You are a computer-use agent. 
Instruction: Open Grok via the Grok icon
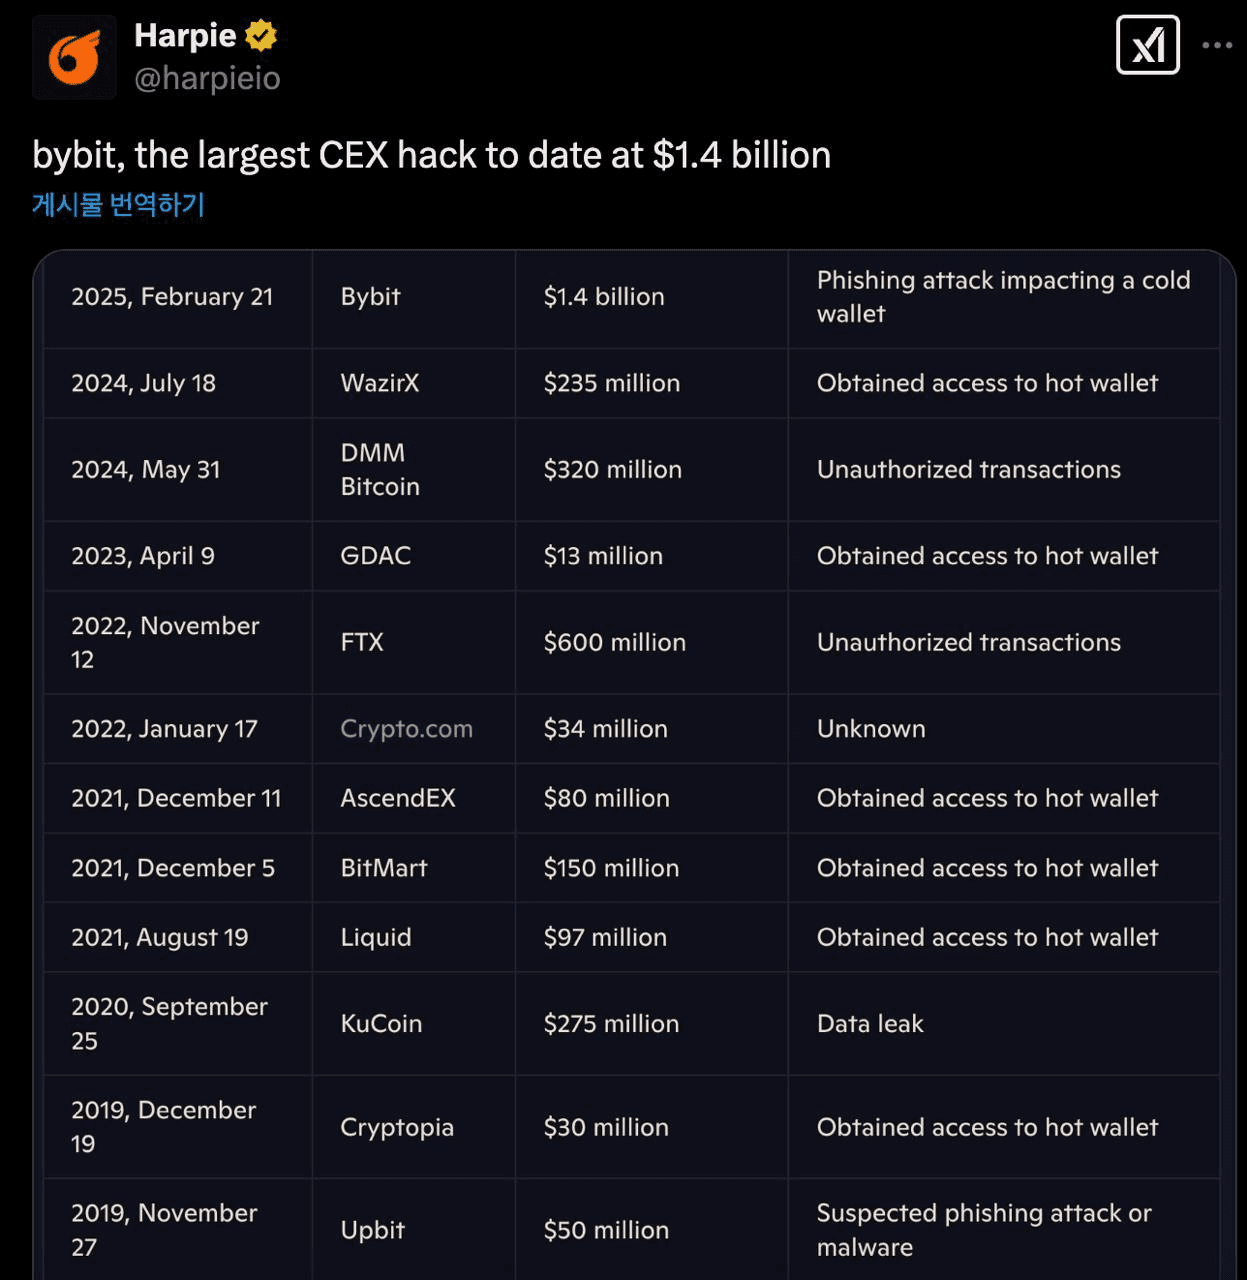tap(1147, 44)
